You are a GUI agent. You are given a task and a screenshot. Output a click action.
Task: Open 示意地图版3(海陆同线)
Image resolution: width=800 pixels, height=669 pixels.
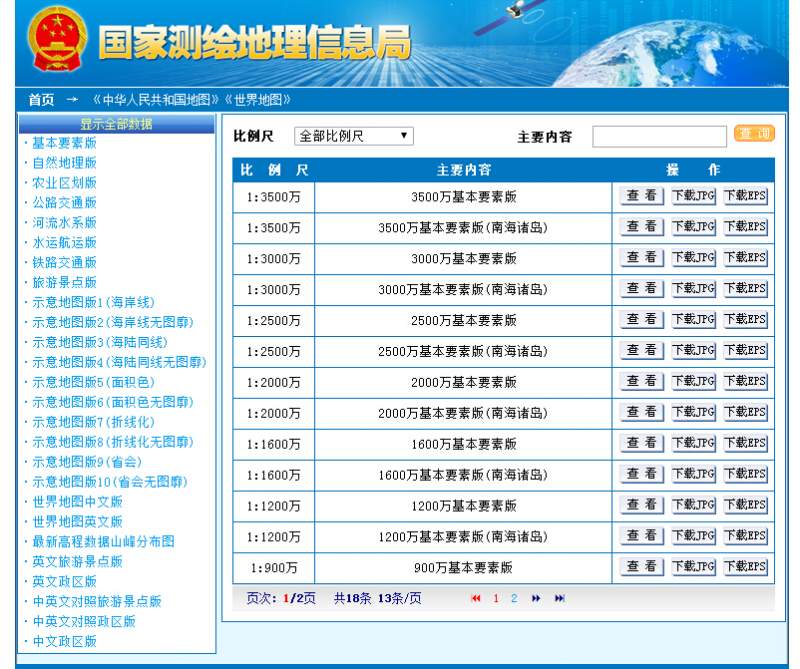100,342
